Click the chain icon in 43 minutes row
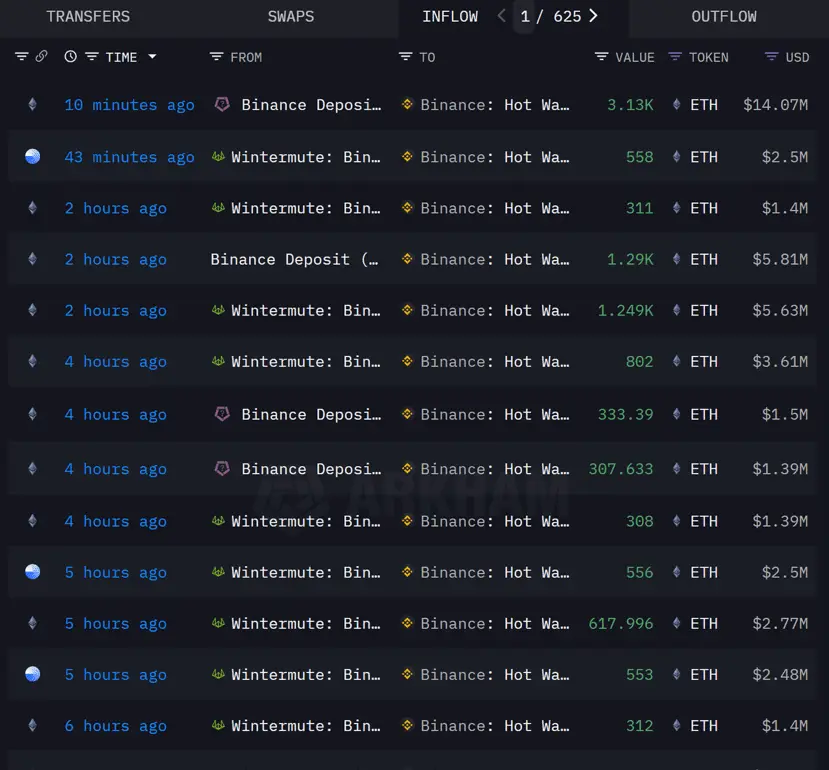The image size is (829, 770). pos(33,157)
